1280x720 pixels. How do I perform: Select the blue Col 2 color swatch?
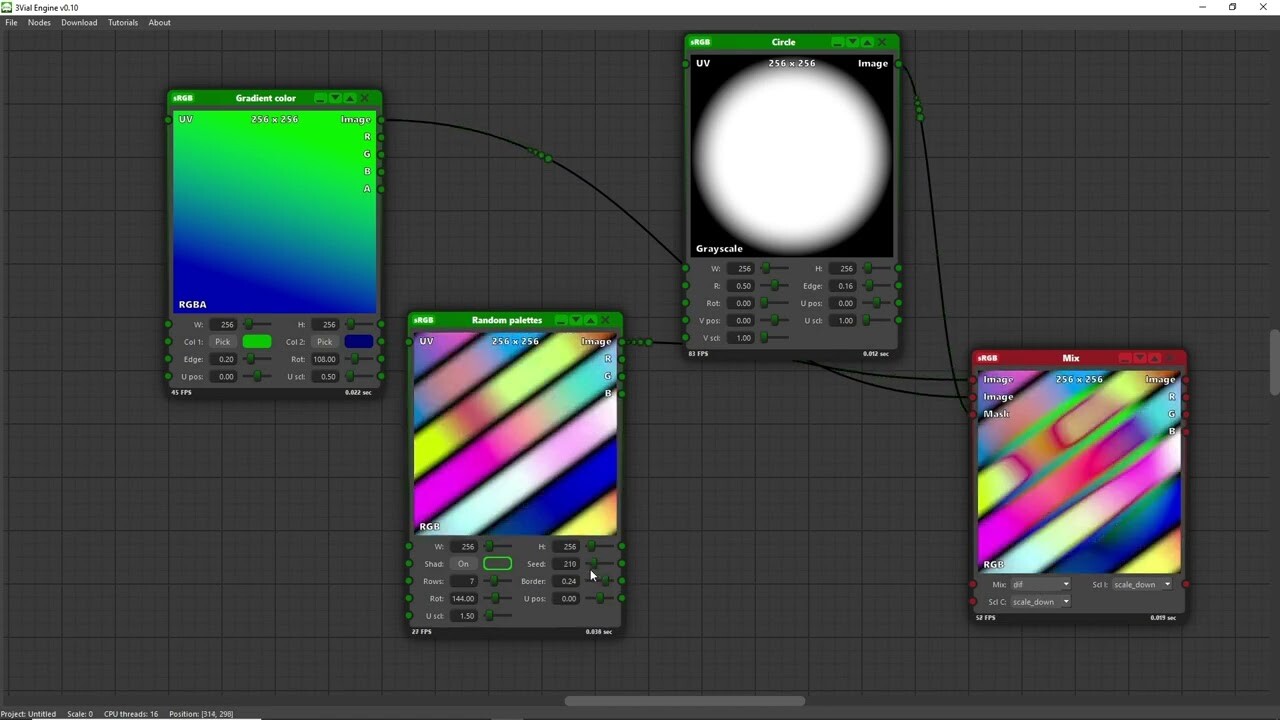(359, 341)
